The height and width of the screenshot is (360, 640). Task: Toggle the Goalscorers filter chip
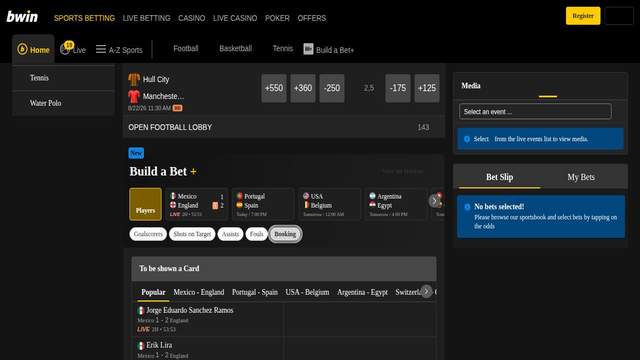tap(148, 234)
